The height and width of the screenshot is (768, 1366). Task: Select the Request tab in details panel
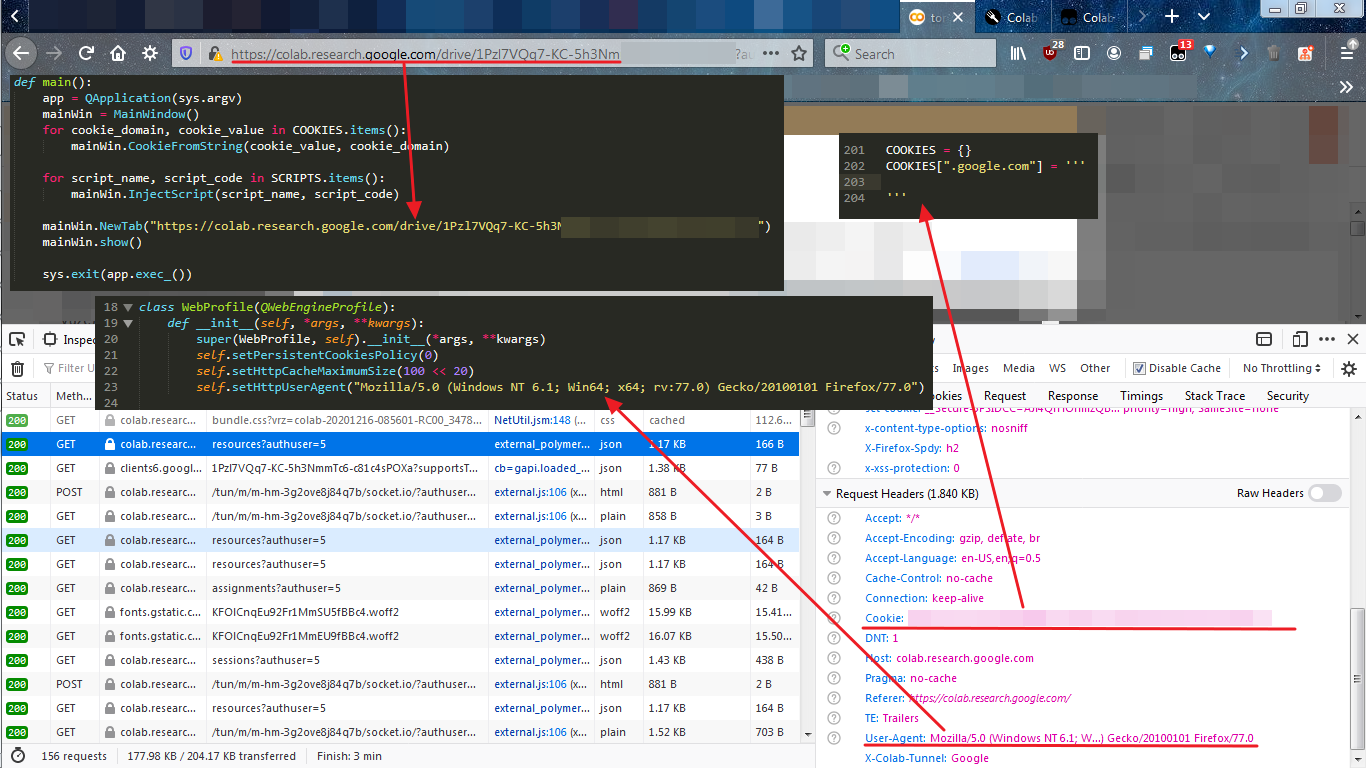(x=1005, y=396)
